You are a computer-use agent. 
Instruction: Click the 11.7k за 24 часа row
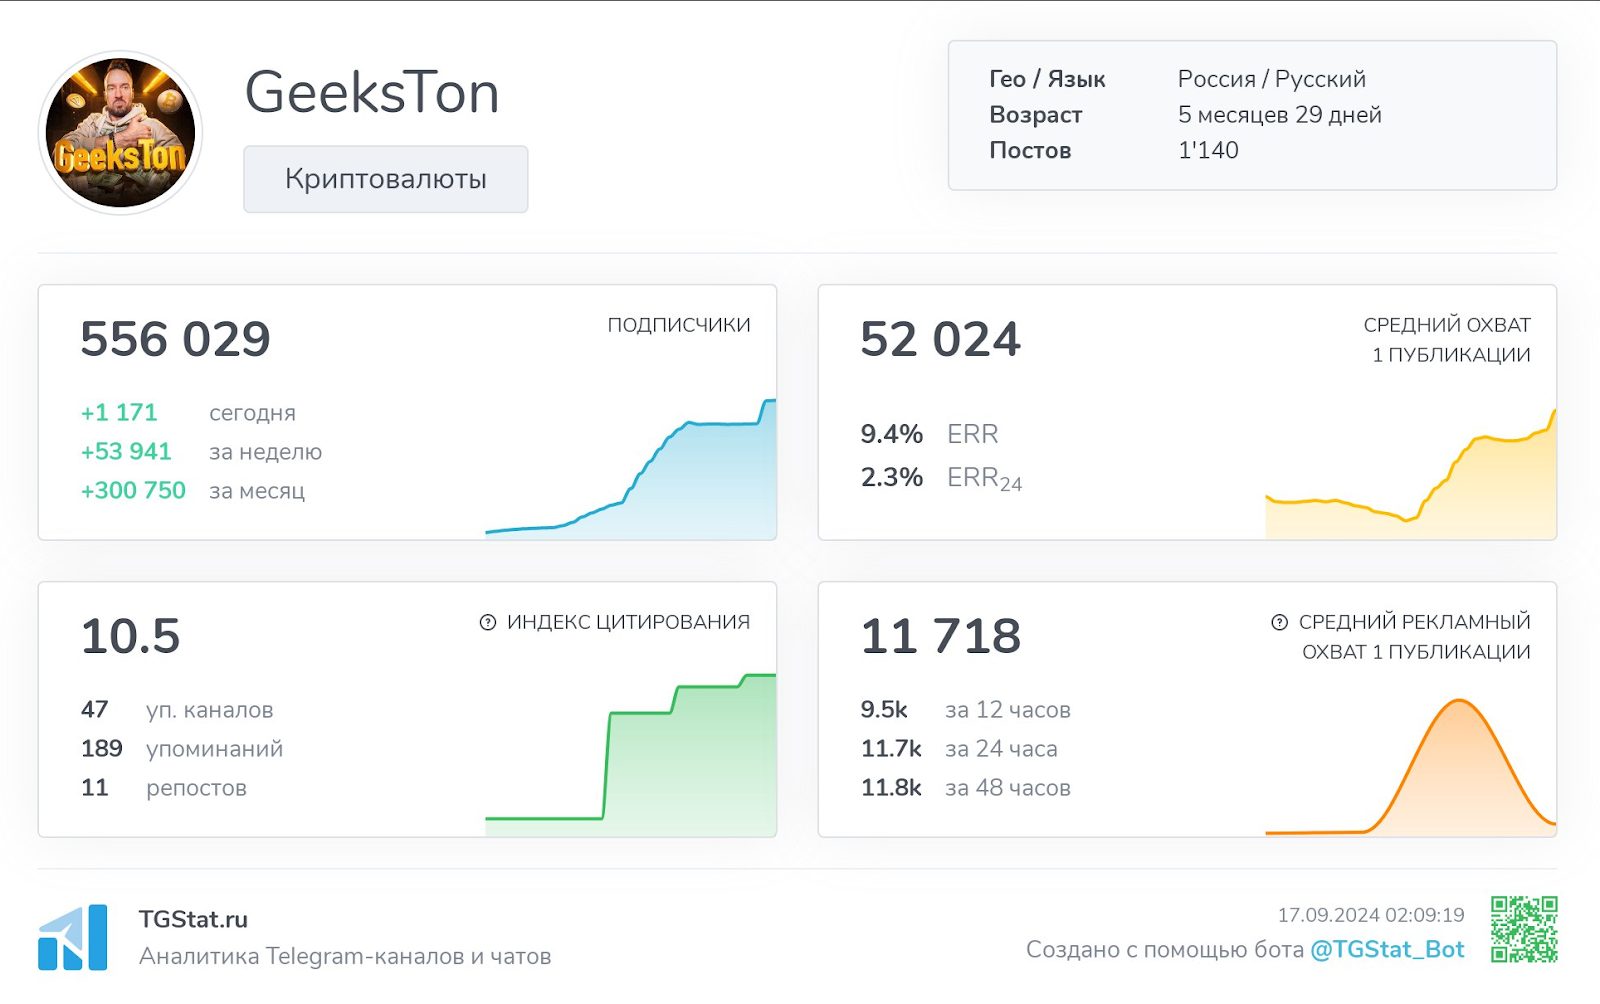coord(959,749)
